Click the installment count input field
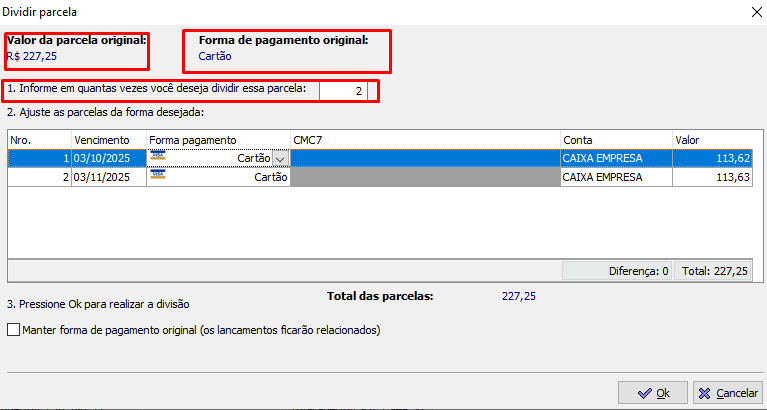This screenshot has height=410, width=767. click(343, 91)
